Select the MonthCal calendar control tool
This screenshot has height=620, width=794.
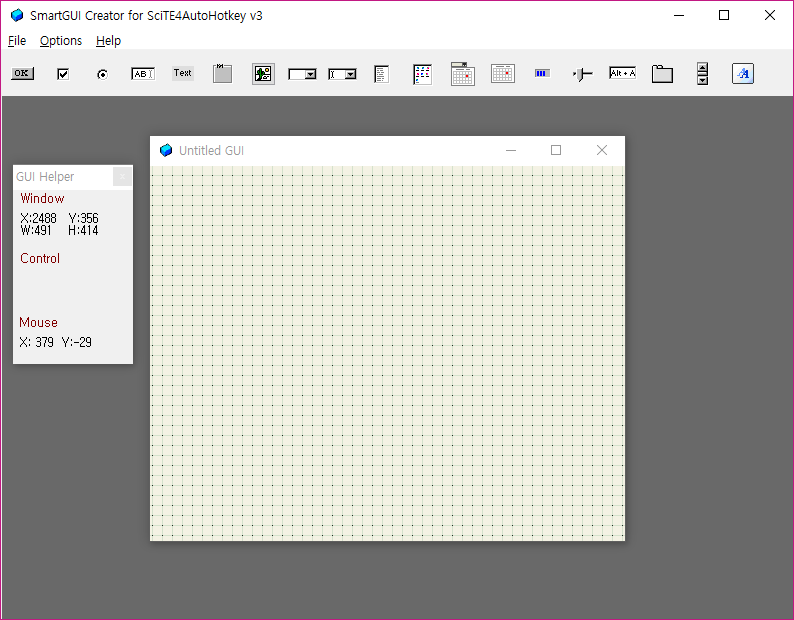503,73
